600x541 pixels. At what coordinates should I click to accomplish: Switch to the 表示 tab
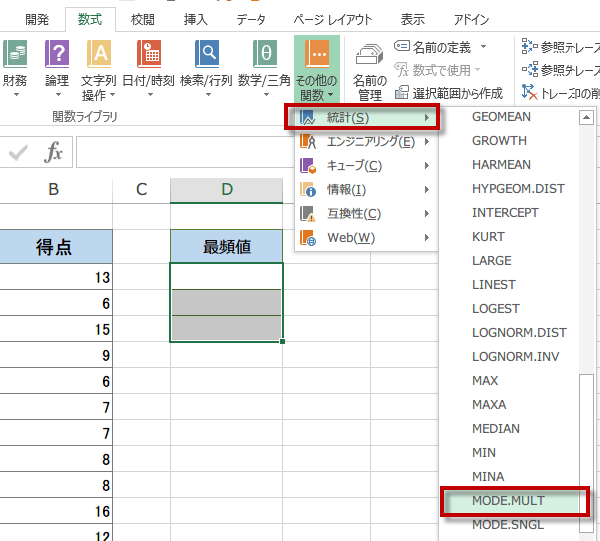(x=412, y=19)
